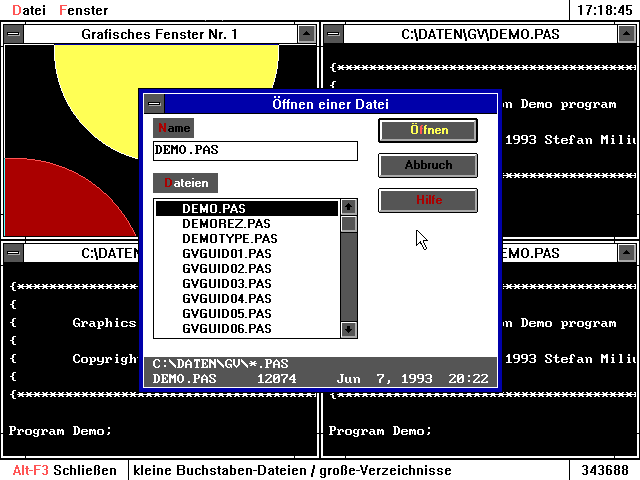Screen dimensions: 640x480
Task: Zoom the bottom-right DEMO.PAS window
Action: 625,254
